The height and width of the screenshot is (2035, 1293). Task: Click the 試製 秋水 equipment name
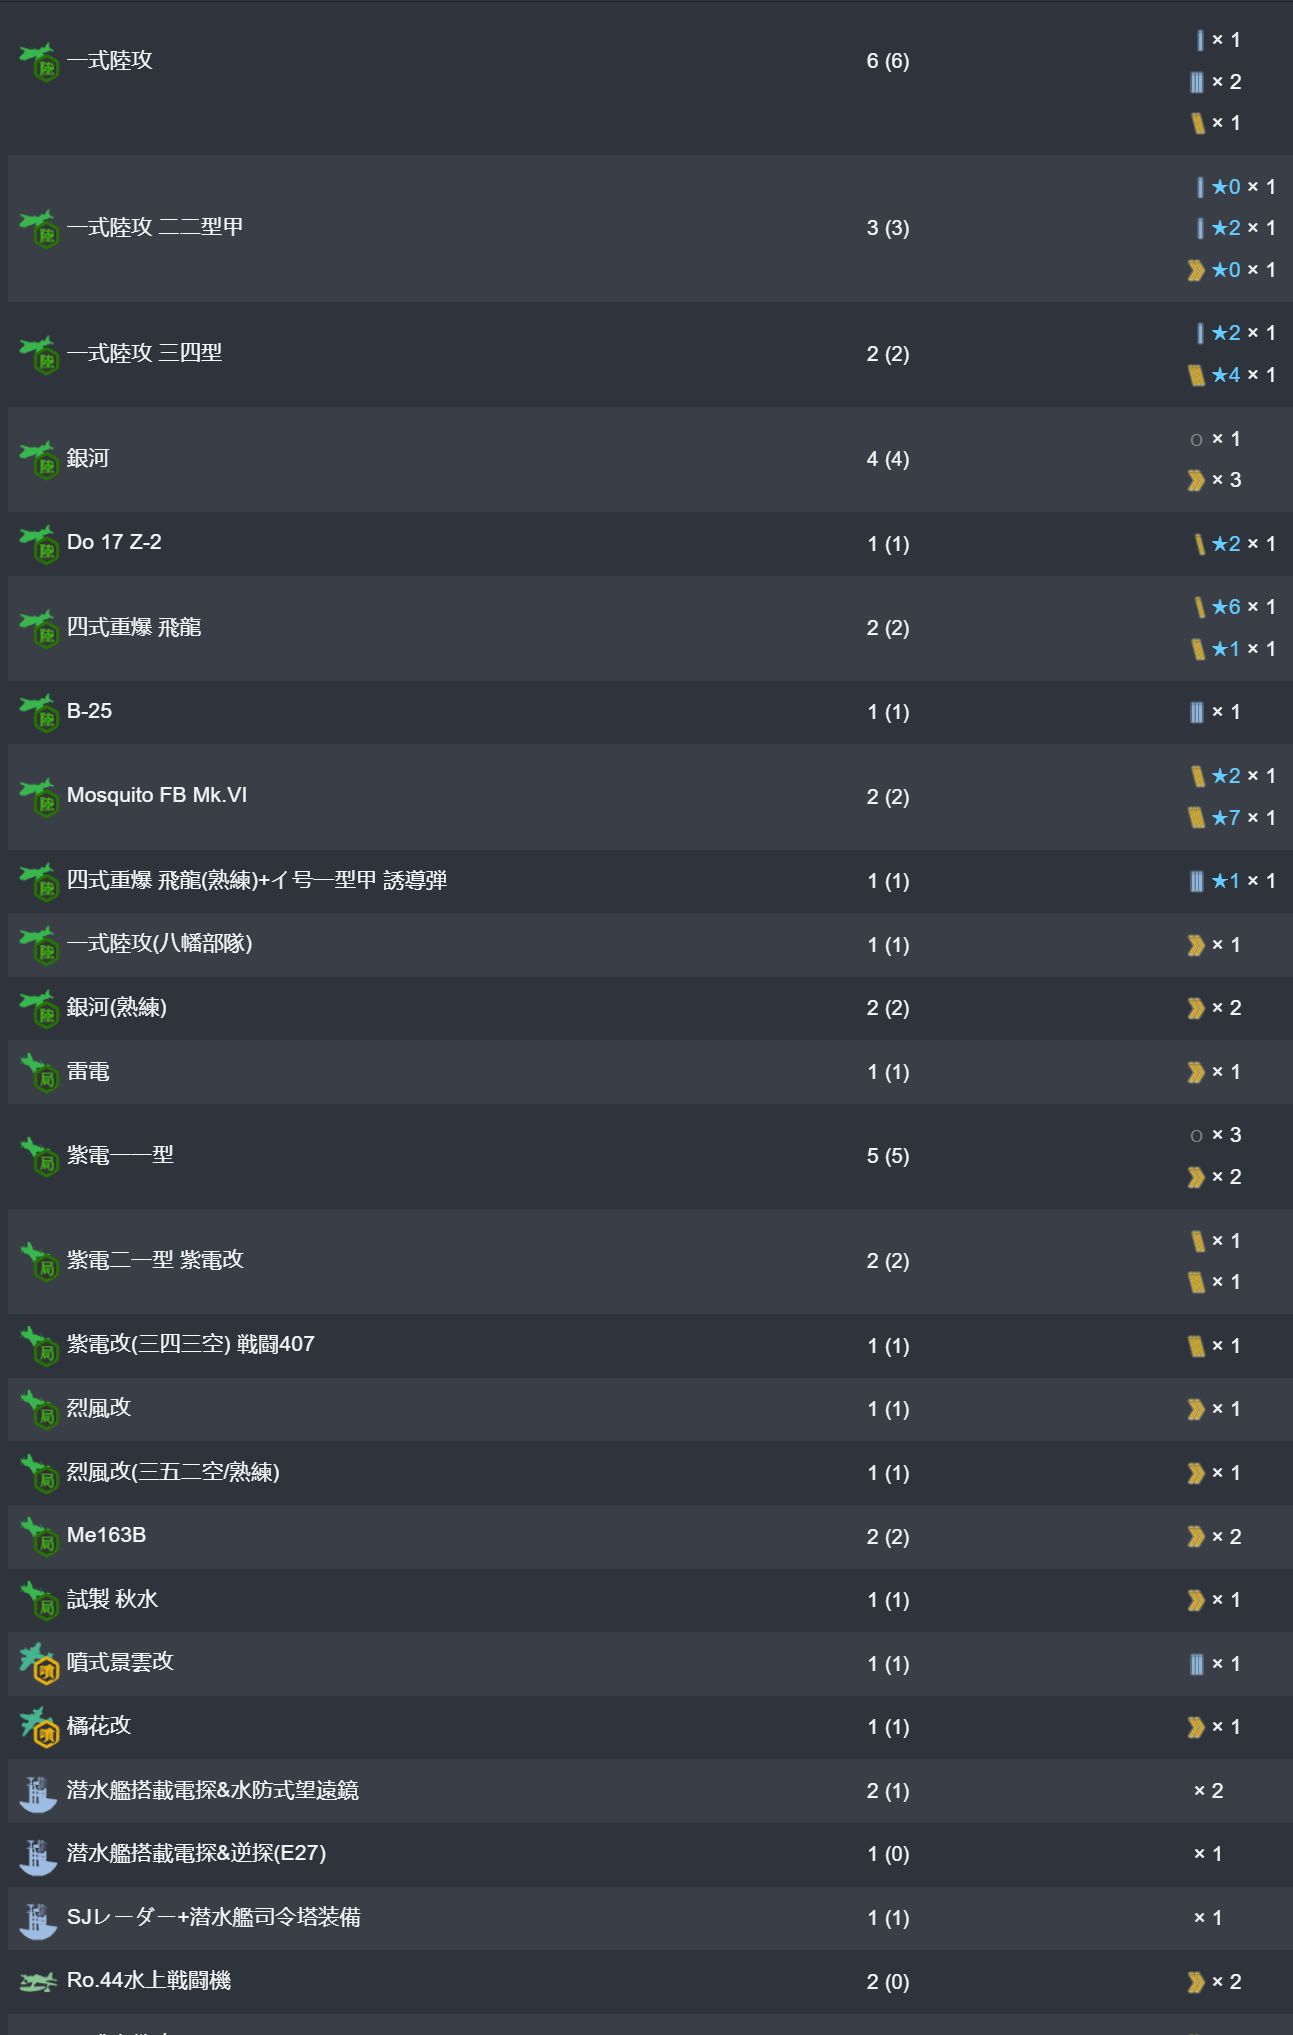(112, 1599)
